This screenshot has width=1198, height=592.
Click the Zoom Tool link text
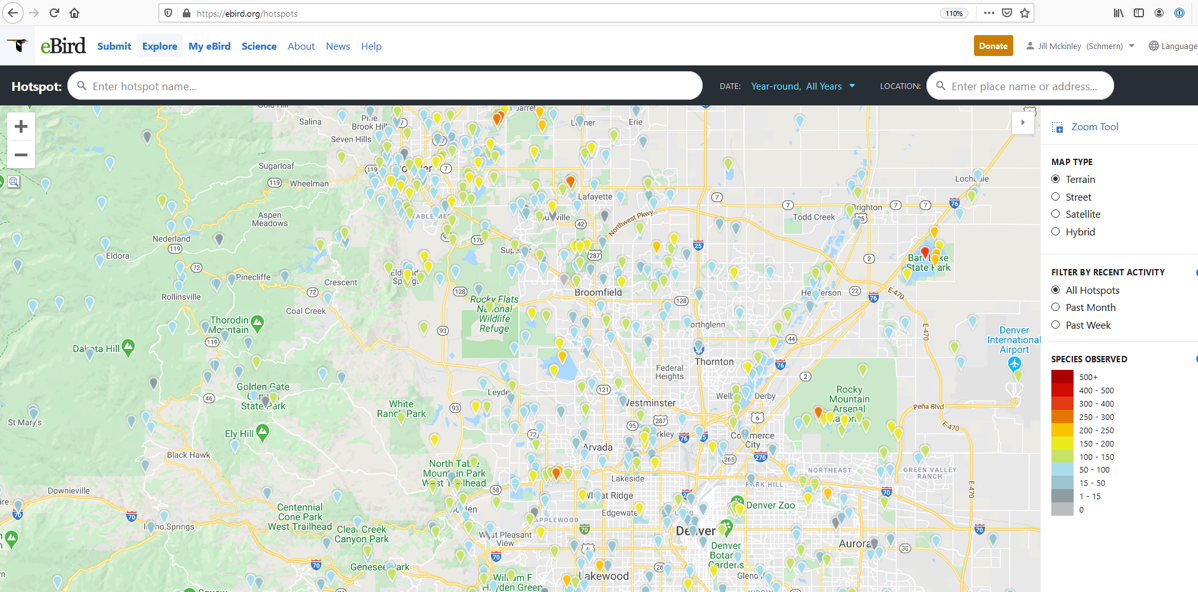[1095, 127]
